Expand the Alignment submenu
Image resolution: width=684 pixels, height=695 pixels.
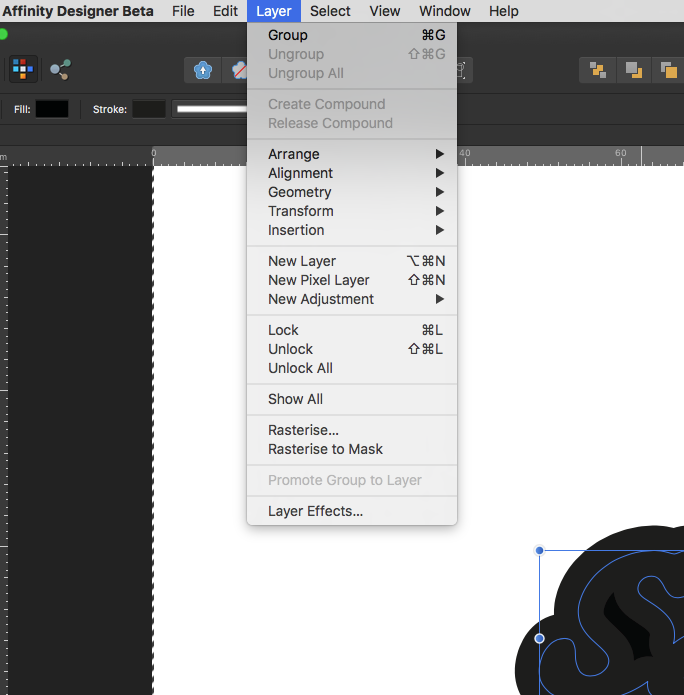[x=352, y=173]
